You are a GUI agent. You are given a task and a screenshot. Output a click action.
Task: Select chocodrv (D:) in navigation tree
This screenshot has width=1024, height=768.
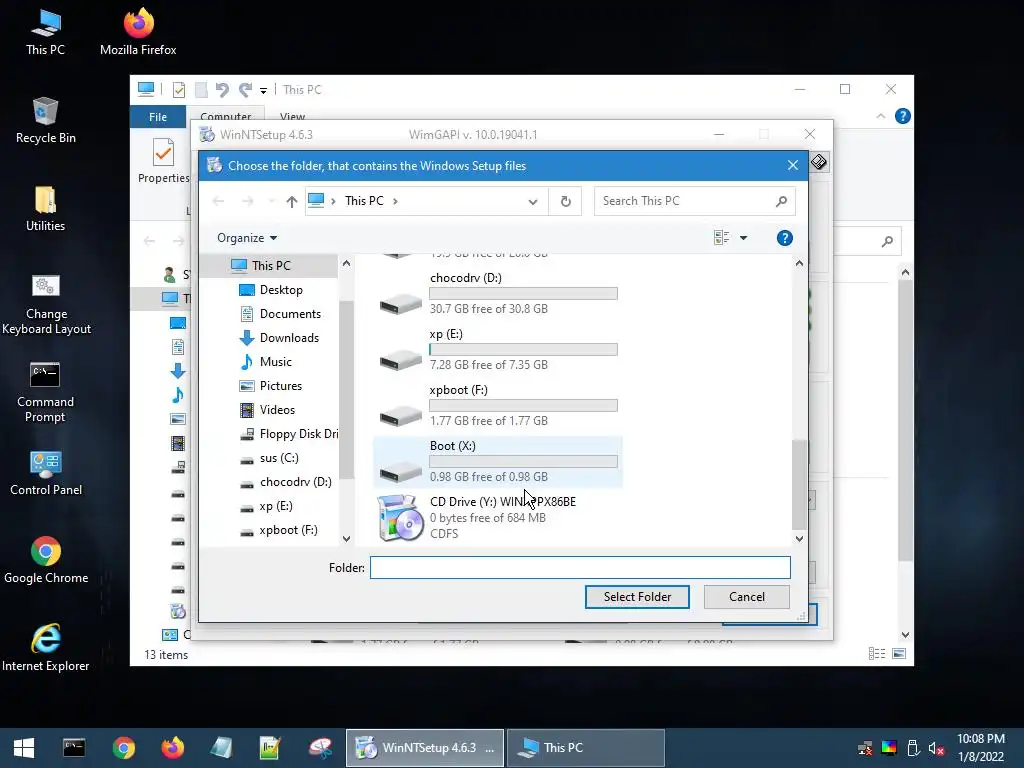[x=295, y=482]
